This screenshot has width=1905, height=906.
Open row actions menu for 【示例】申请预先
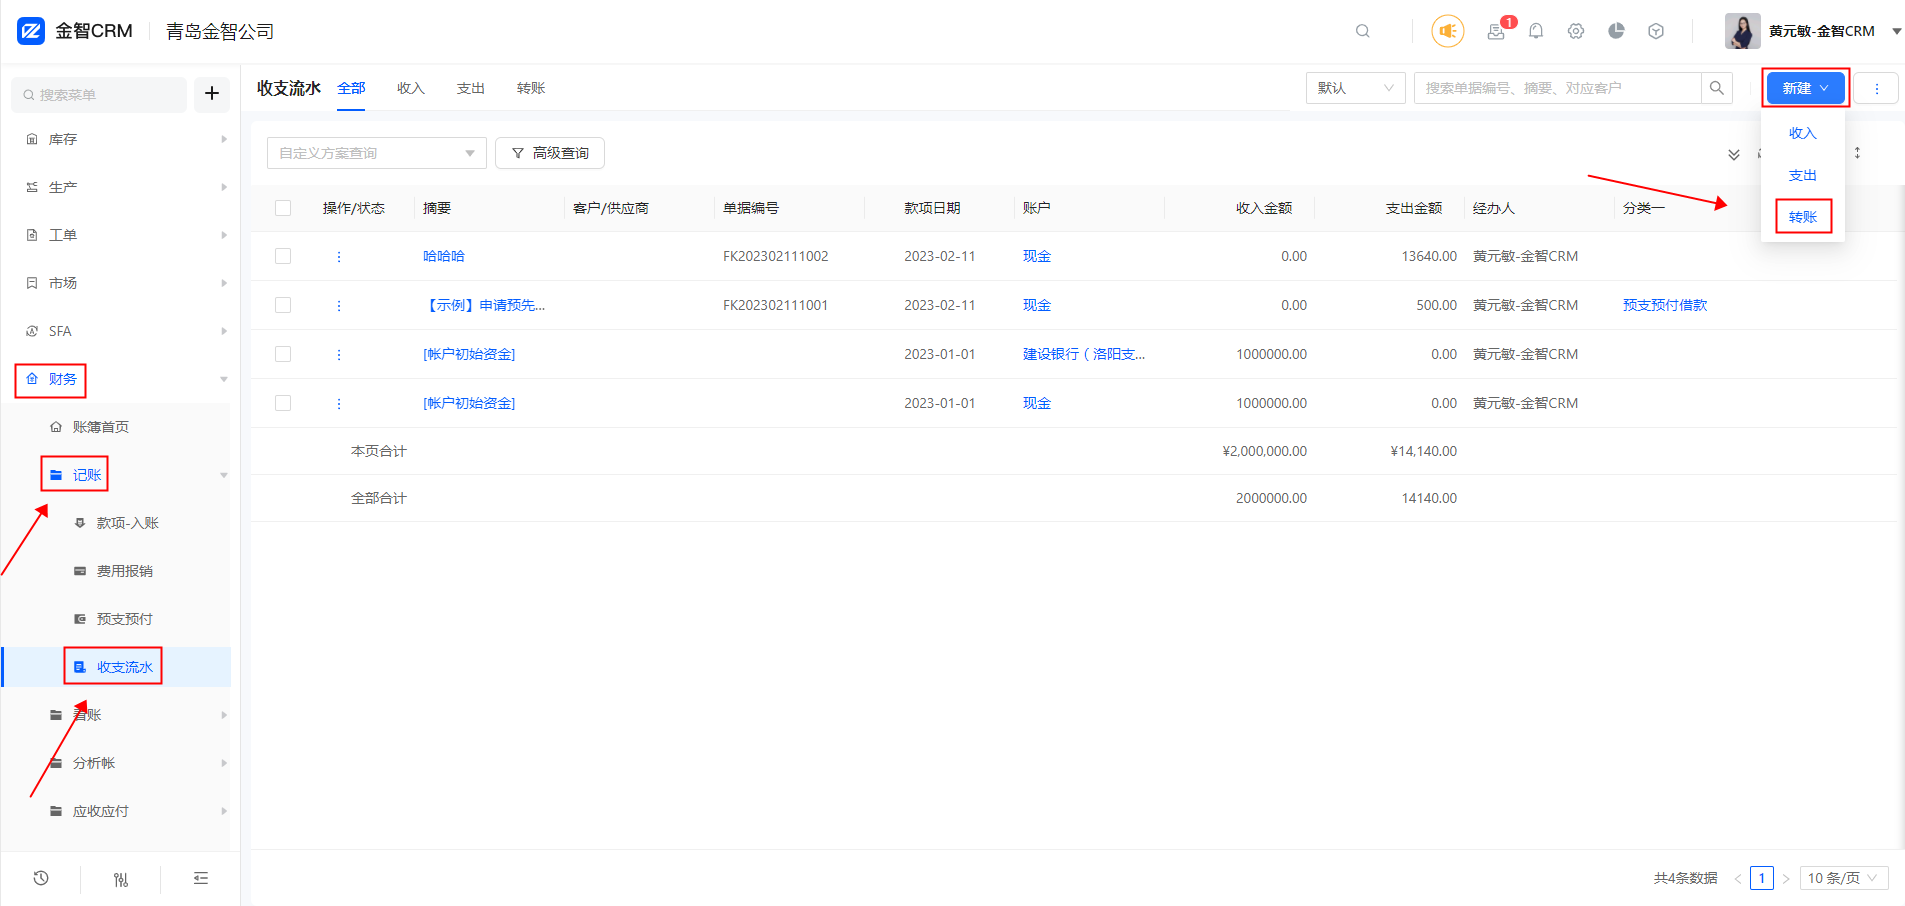[x=339, y=306]
